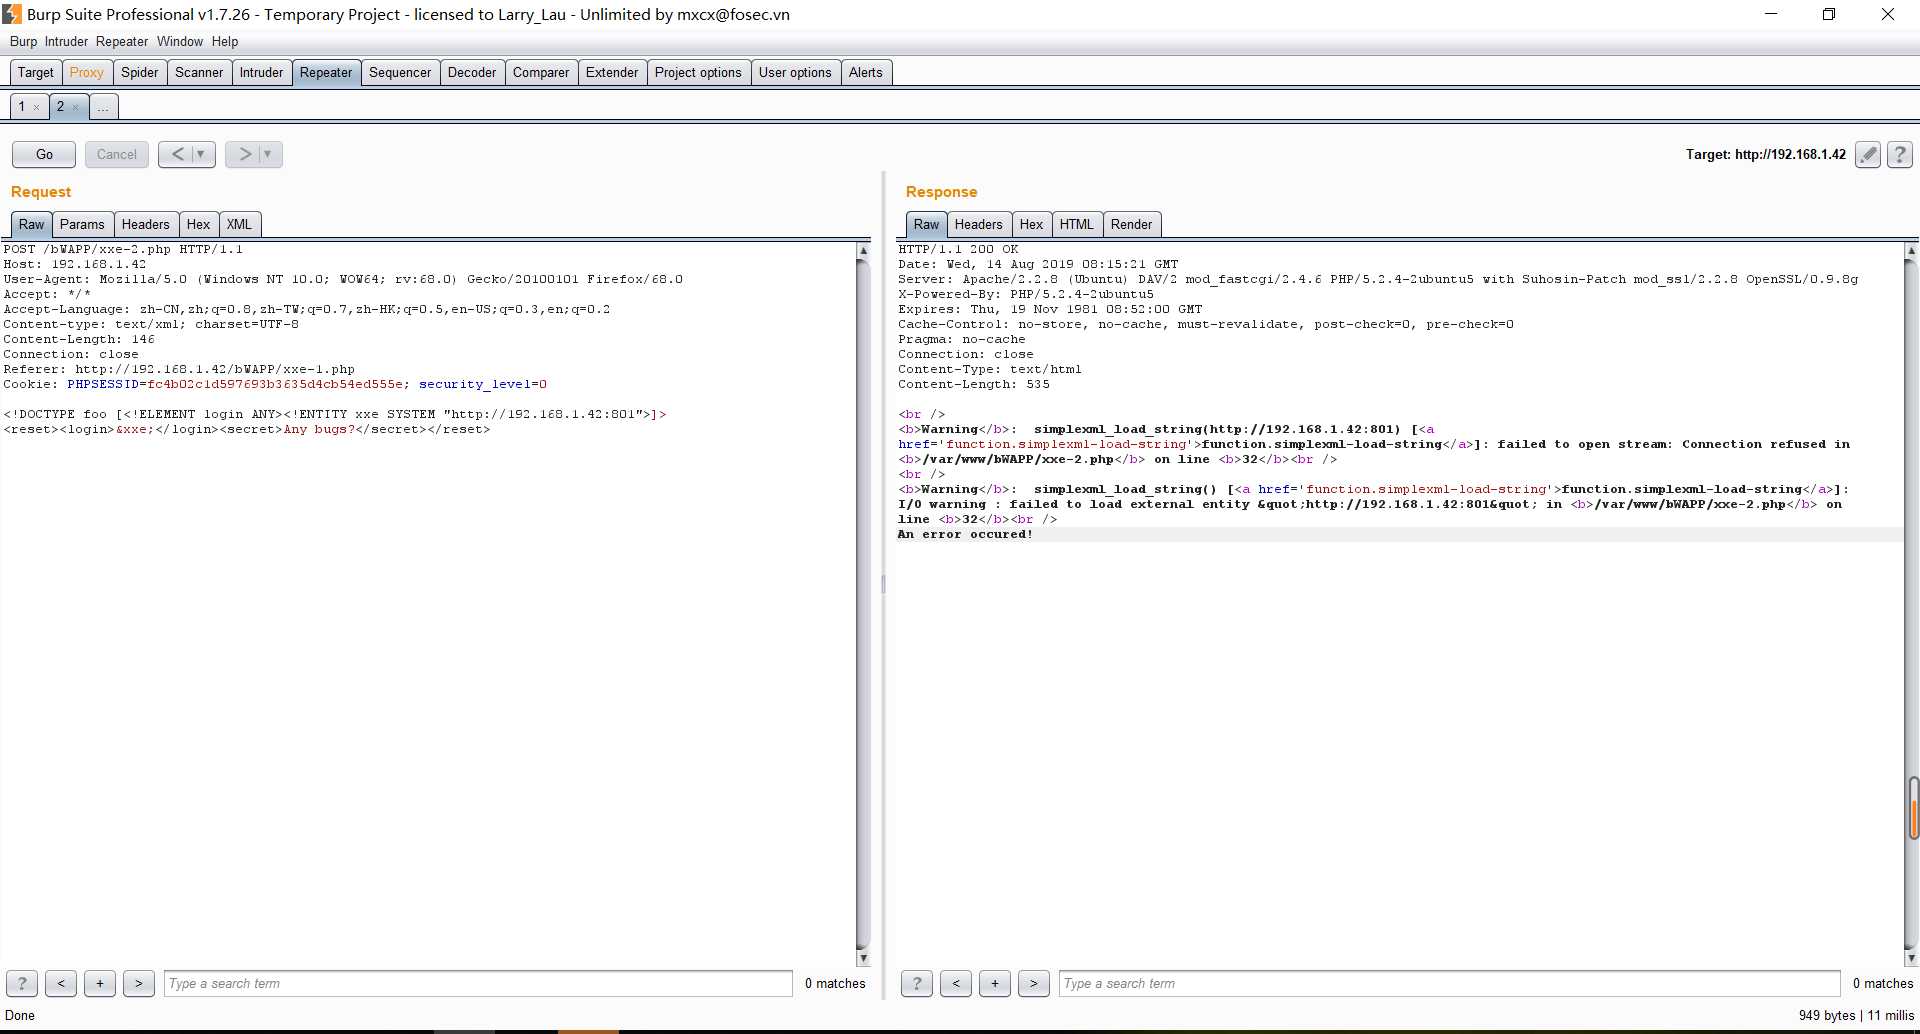Image resolution: width=1920 pixels, height=1034 pixels.
Task: Open the Sequencer tab
Action: point(400,72)
